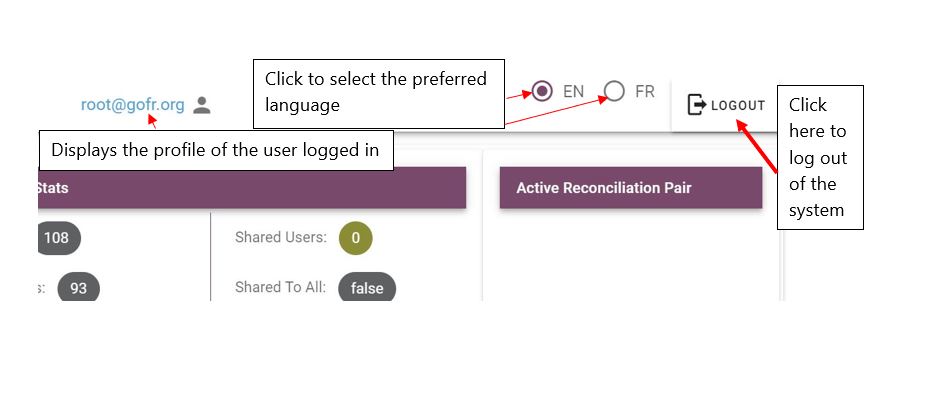Click the Active Reconciliation Pair header

[x=631, y=188]
